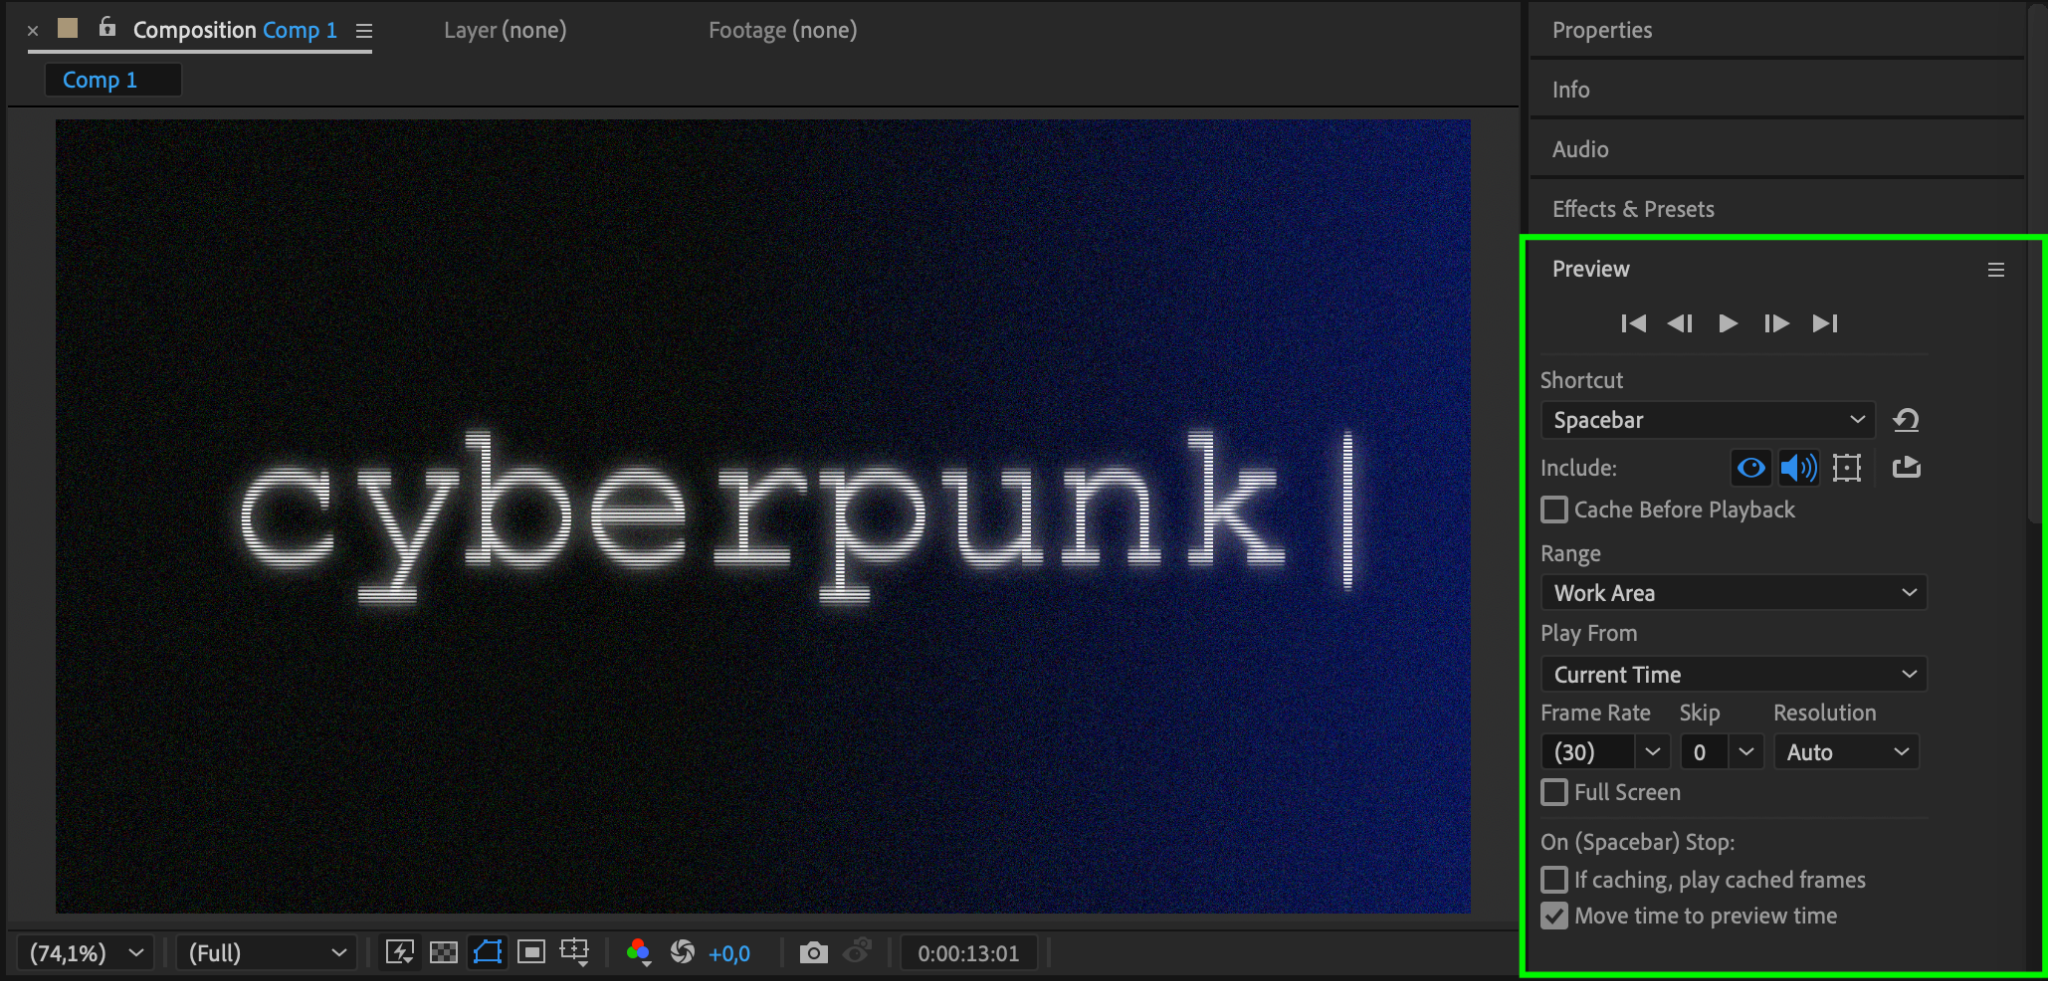Toggle include video eye icon

1751,467
